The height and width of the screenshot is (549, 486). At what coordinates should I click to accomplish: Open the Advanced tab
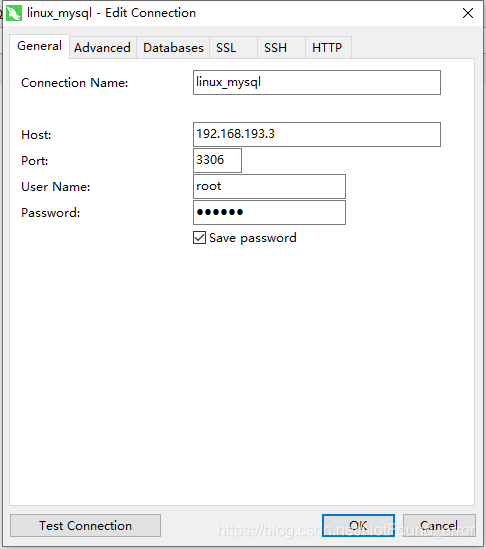click(102, 48)
